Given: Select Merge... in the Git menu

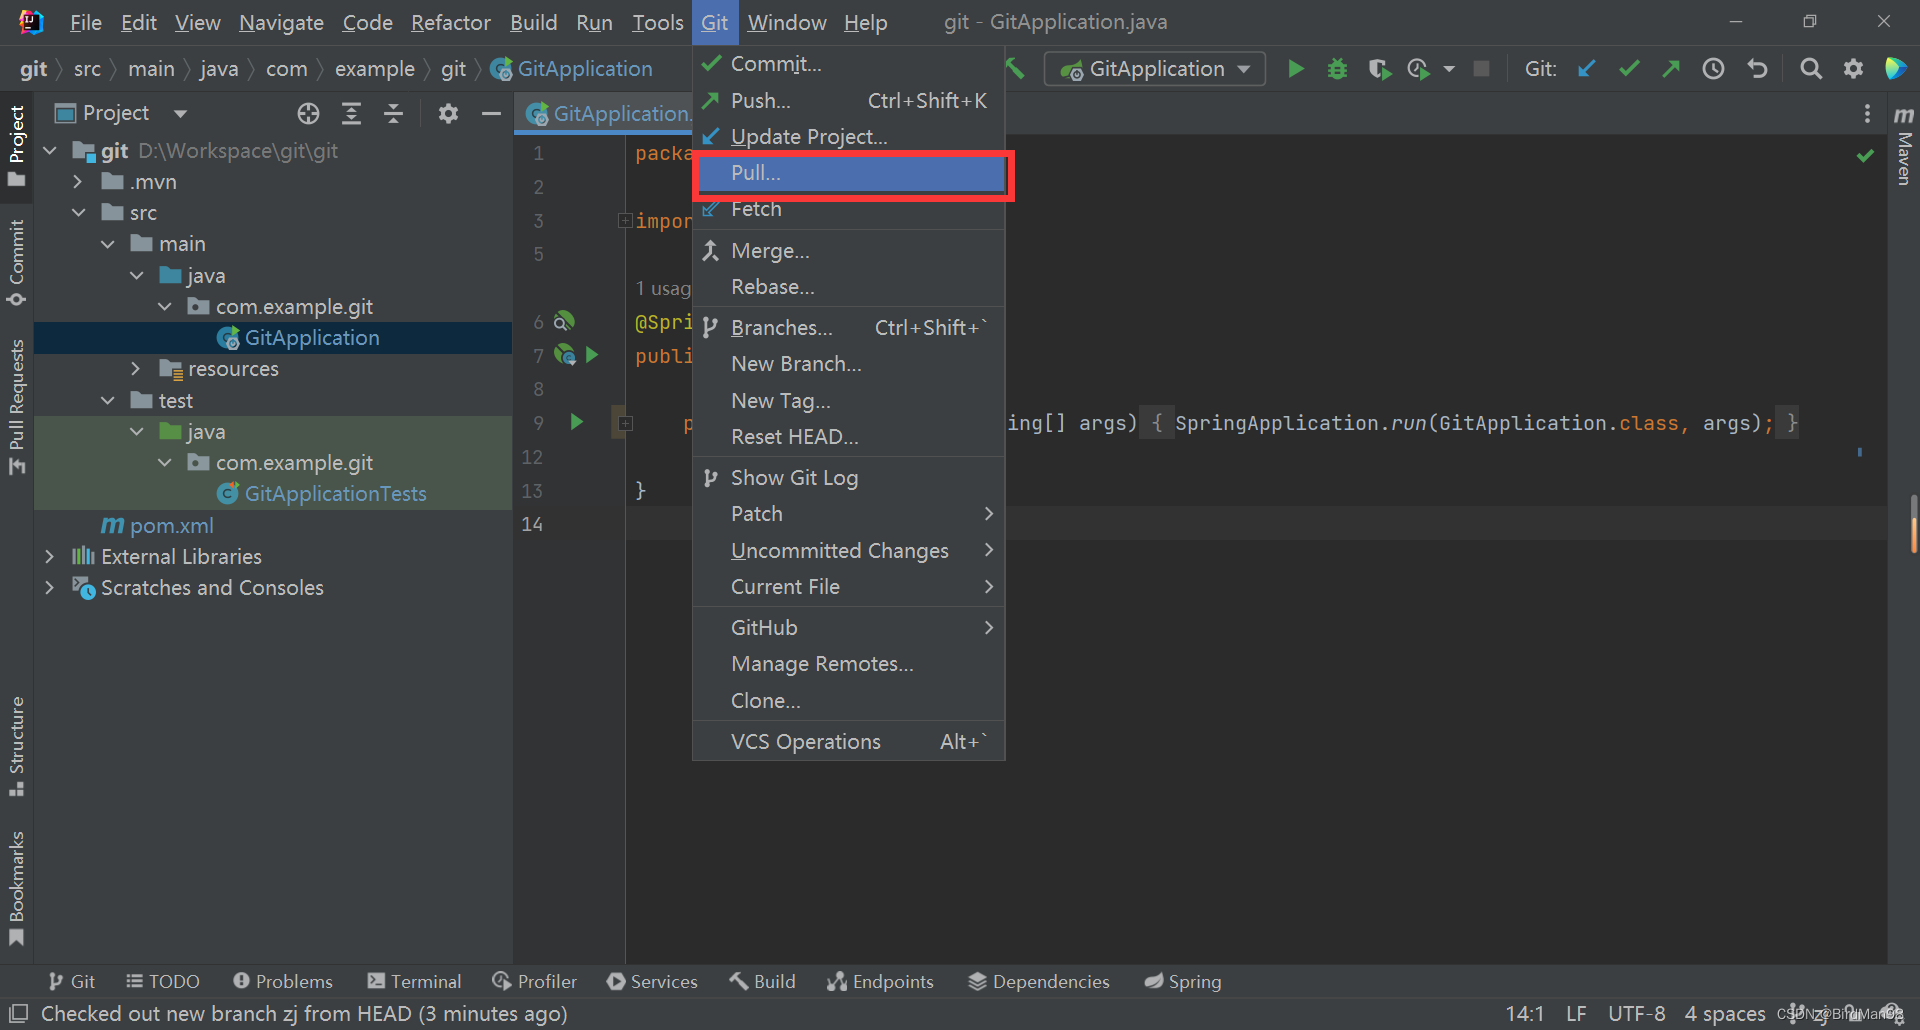Looking at the screenshot, I should point(848,251).
